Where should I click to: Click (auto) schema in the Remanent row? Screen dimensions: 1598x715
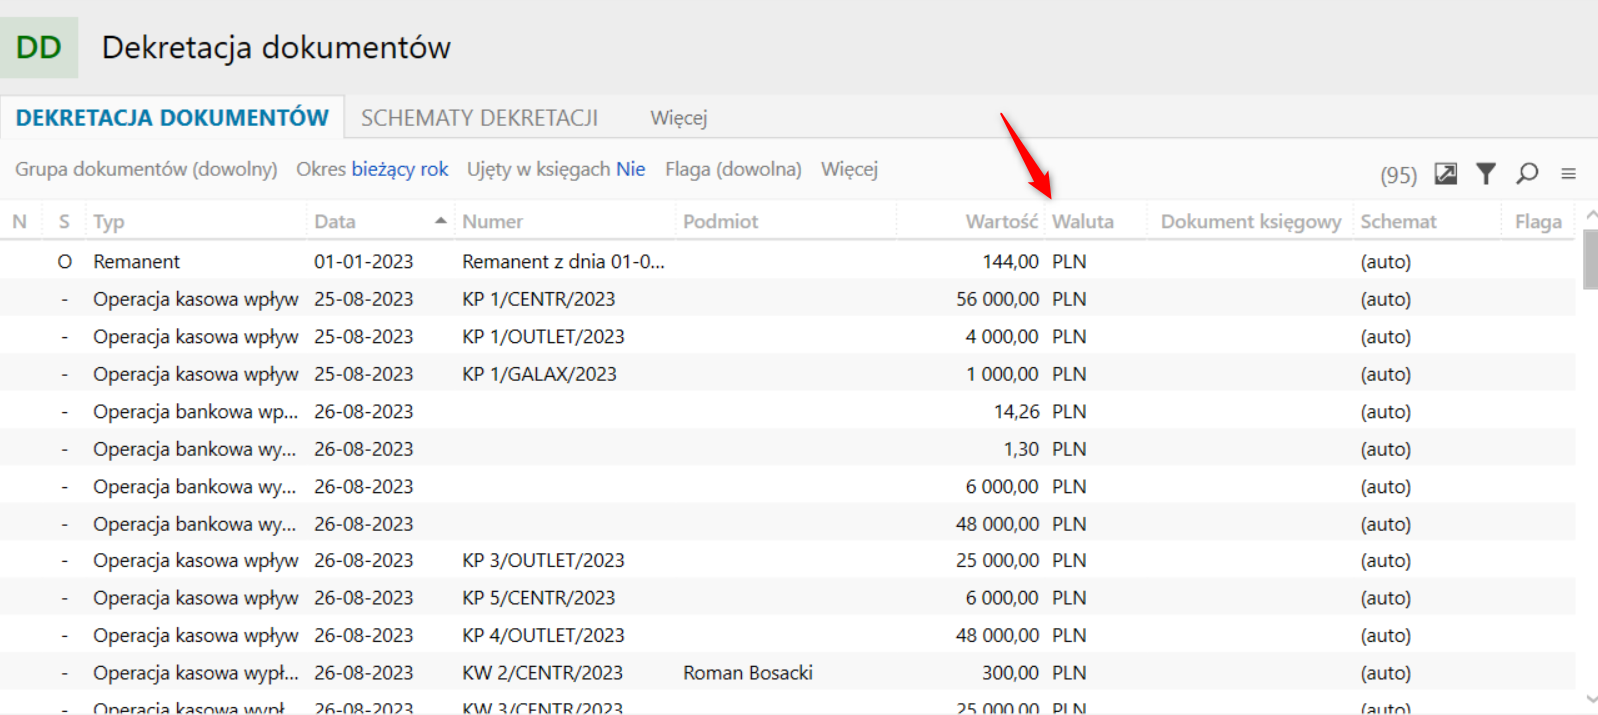tap(1386, 262)
